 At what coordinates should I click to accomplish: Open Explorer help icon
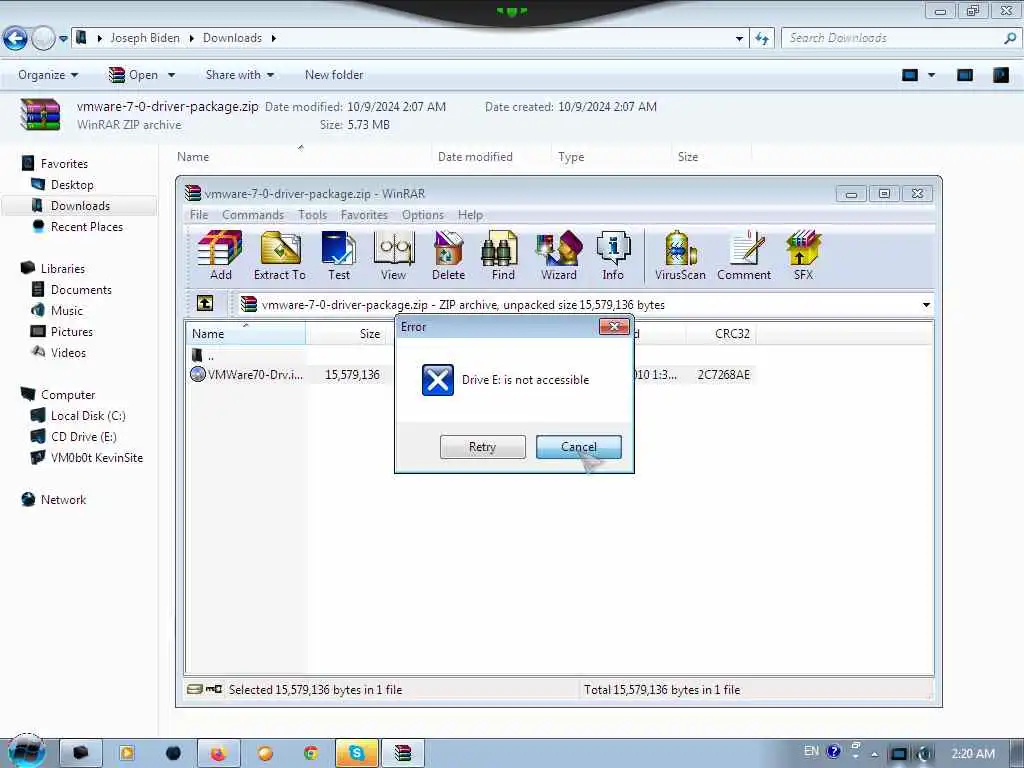tap(1000, 75)
